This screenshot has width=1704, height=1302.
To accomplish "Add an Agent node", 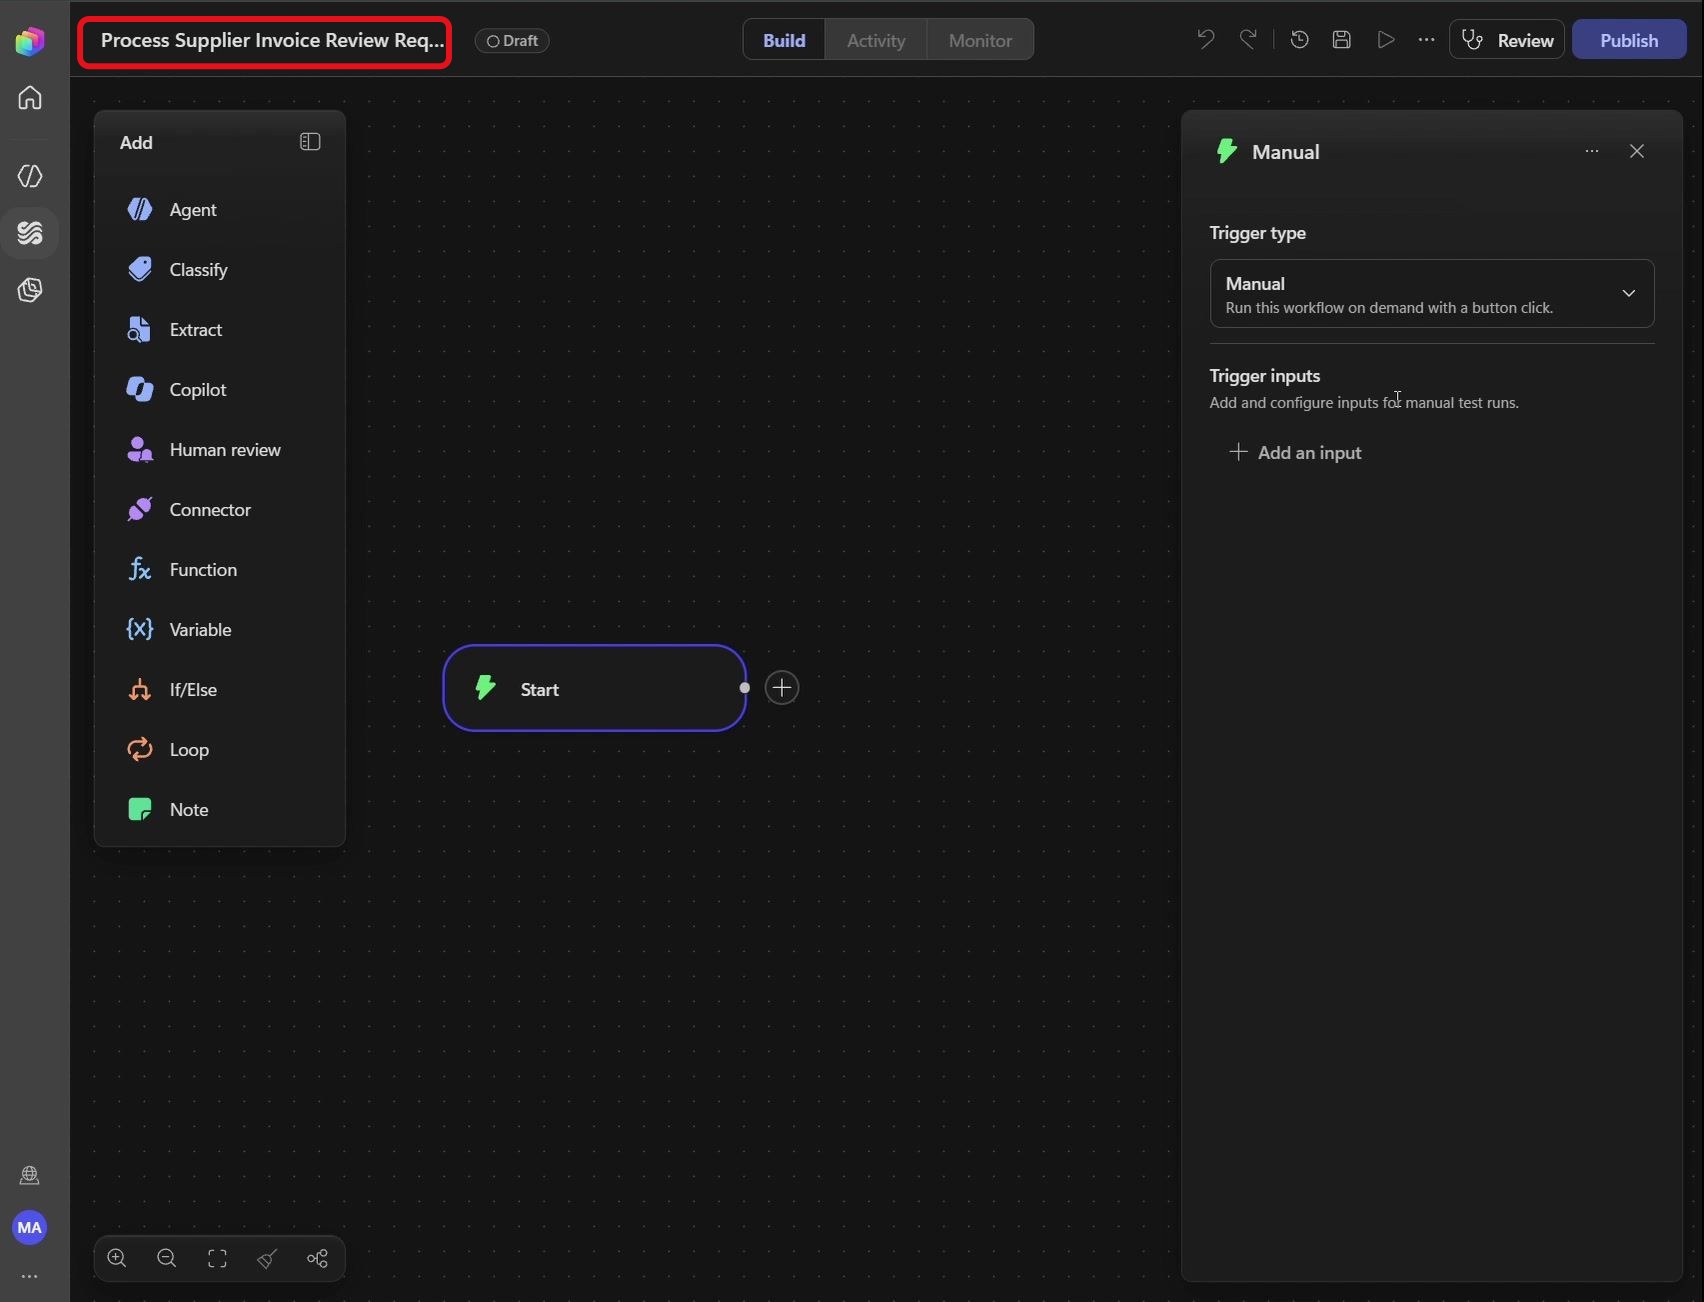I will [x=219, y=210].
